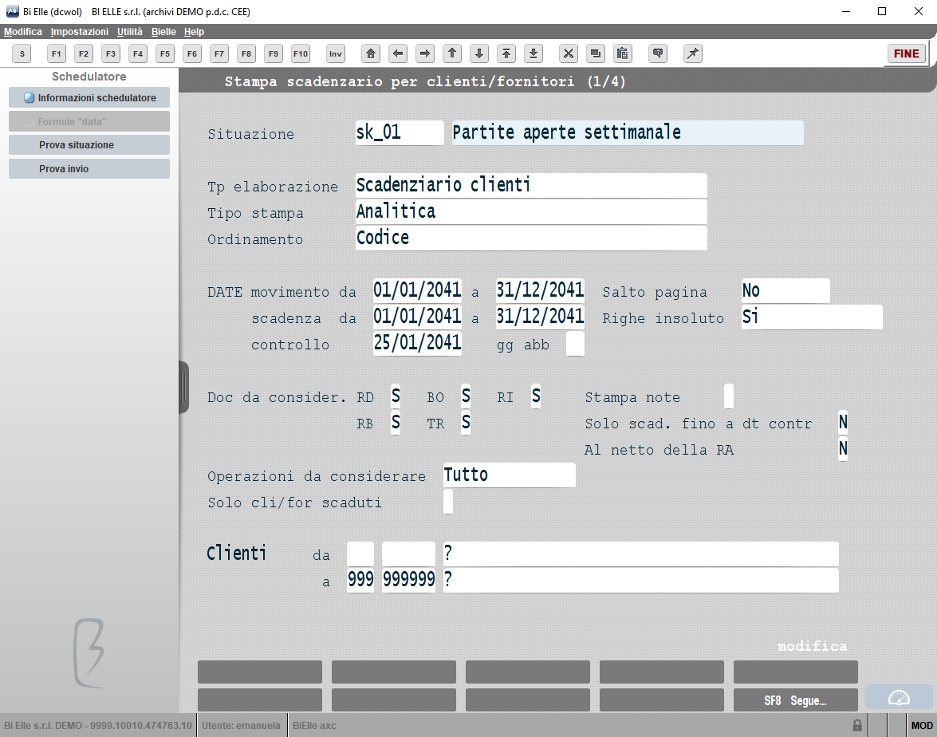Click the speech bubble toolbar icon
The width and height of the screenshot is (937, 737).
[x=658, y=54]
